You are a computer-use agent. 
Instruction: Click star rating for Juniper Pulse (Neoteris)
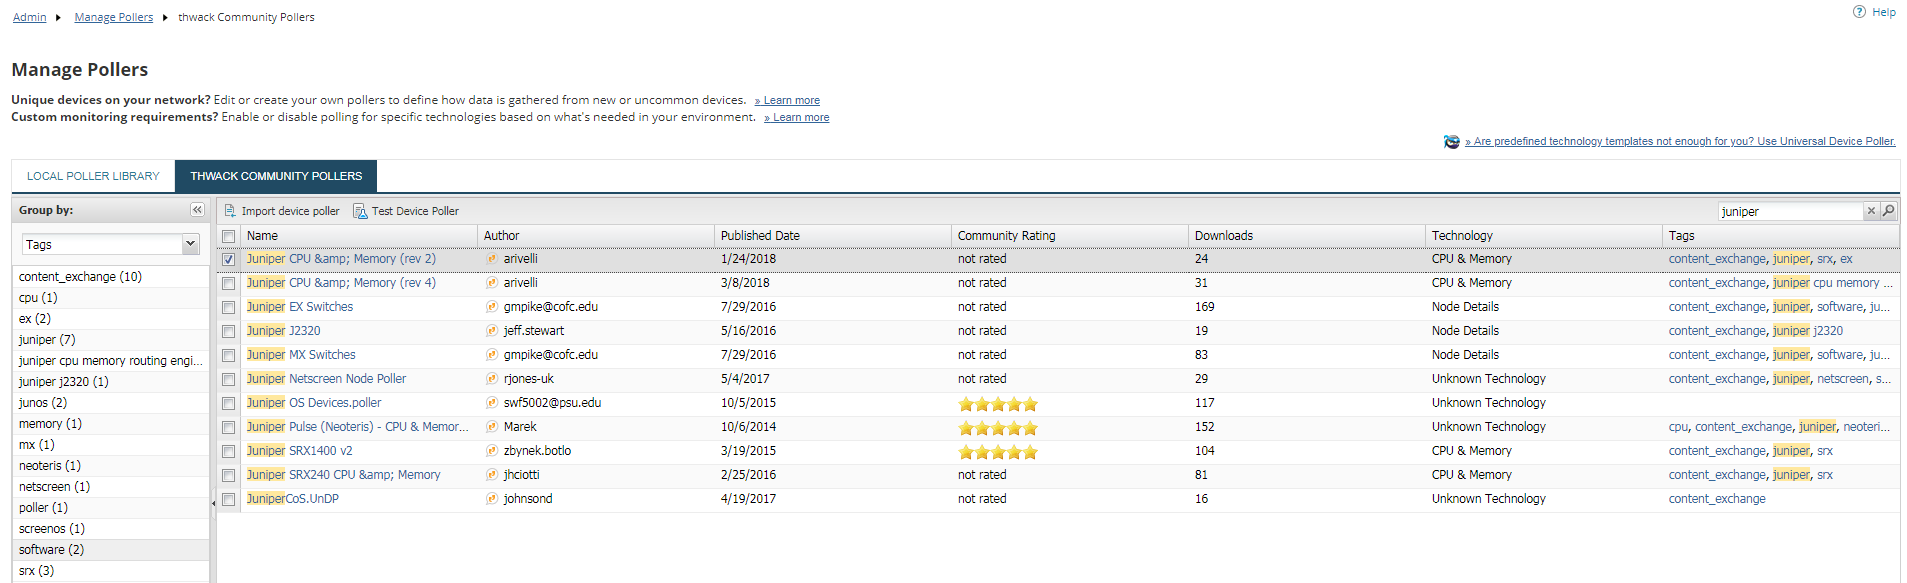998,428
